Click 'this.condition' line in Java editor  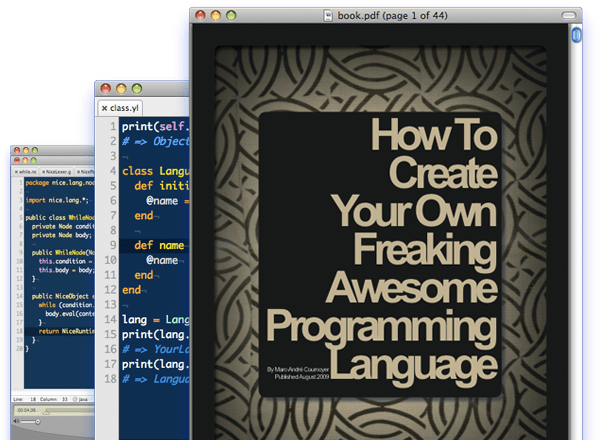(x=63, y=261)
